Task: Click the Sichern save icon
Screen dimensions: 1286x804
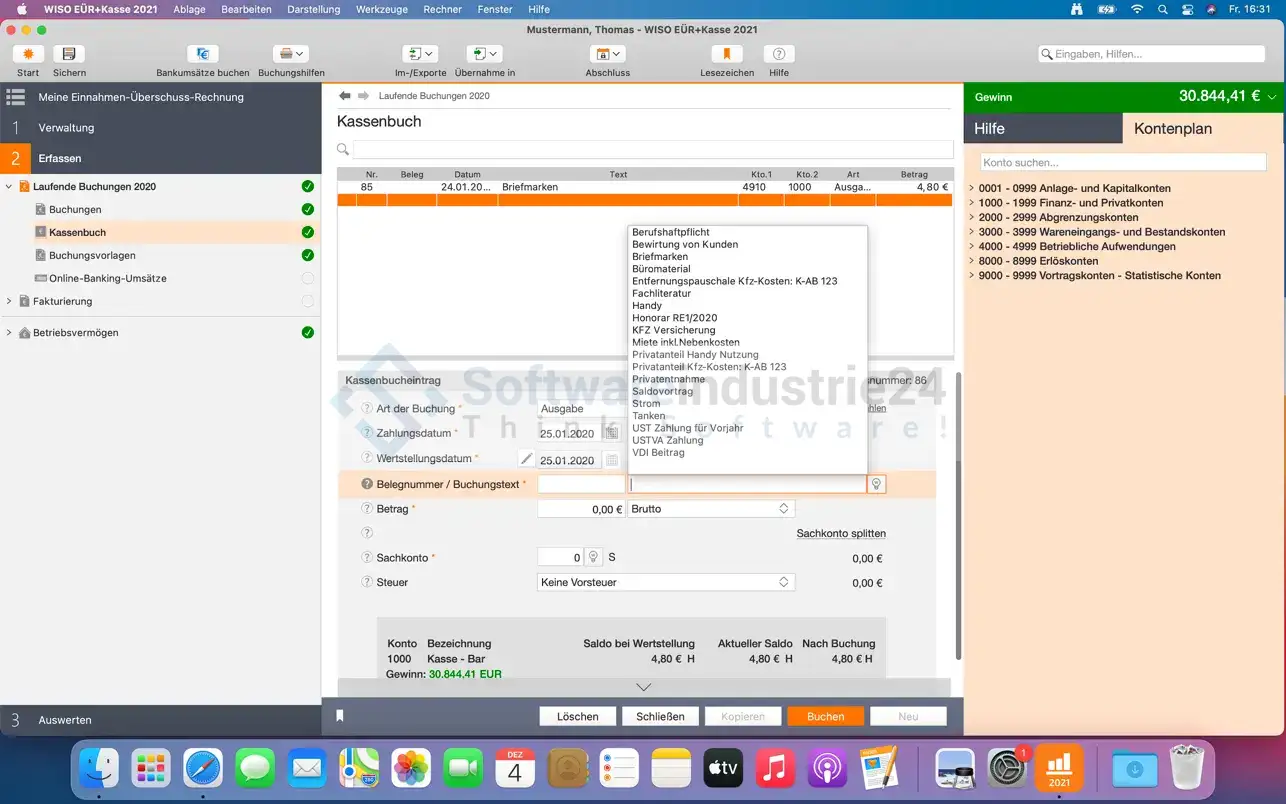Action: coord(69,55)
